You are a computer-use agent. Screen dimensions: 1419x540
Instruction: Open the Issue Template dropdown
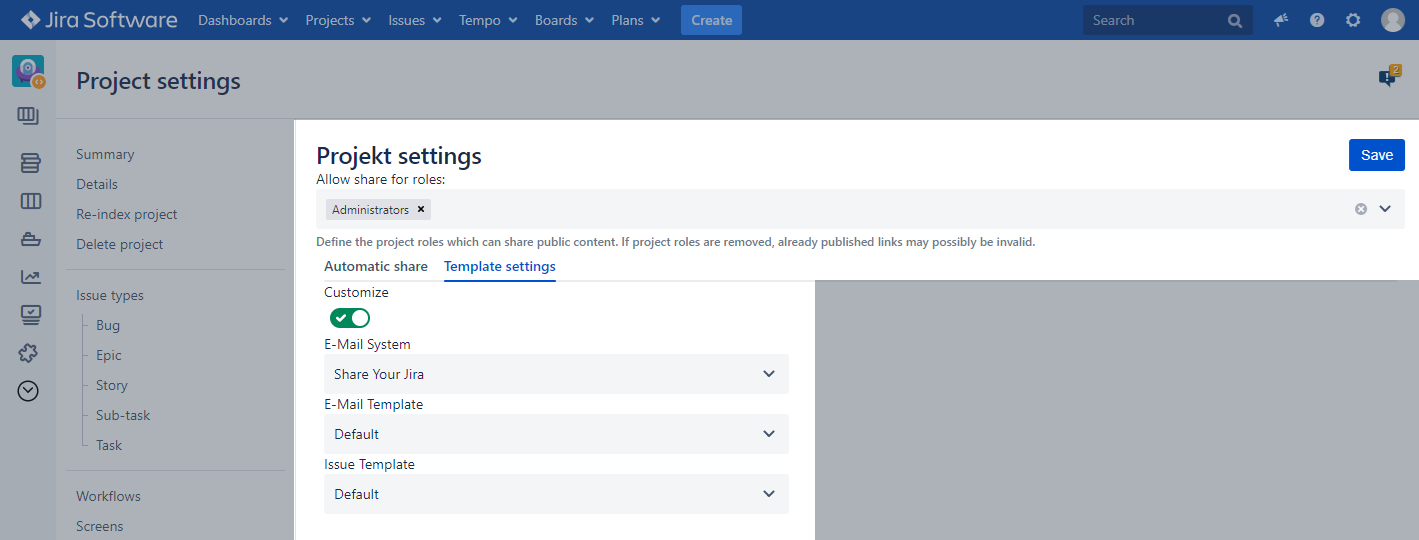point(556,494)
